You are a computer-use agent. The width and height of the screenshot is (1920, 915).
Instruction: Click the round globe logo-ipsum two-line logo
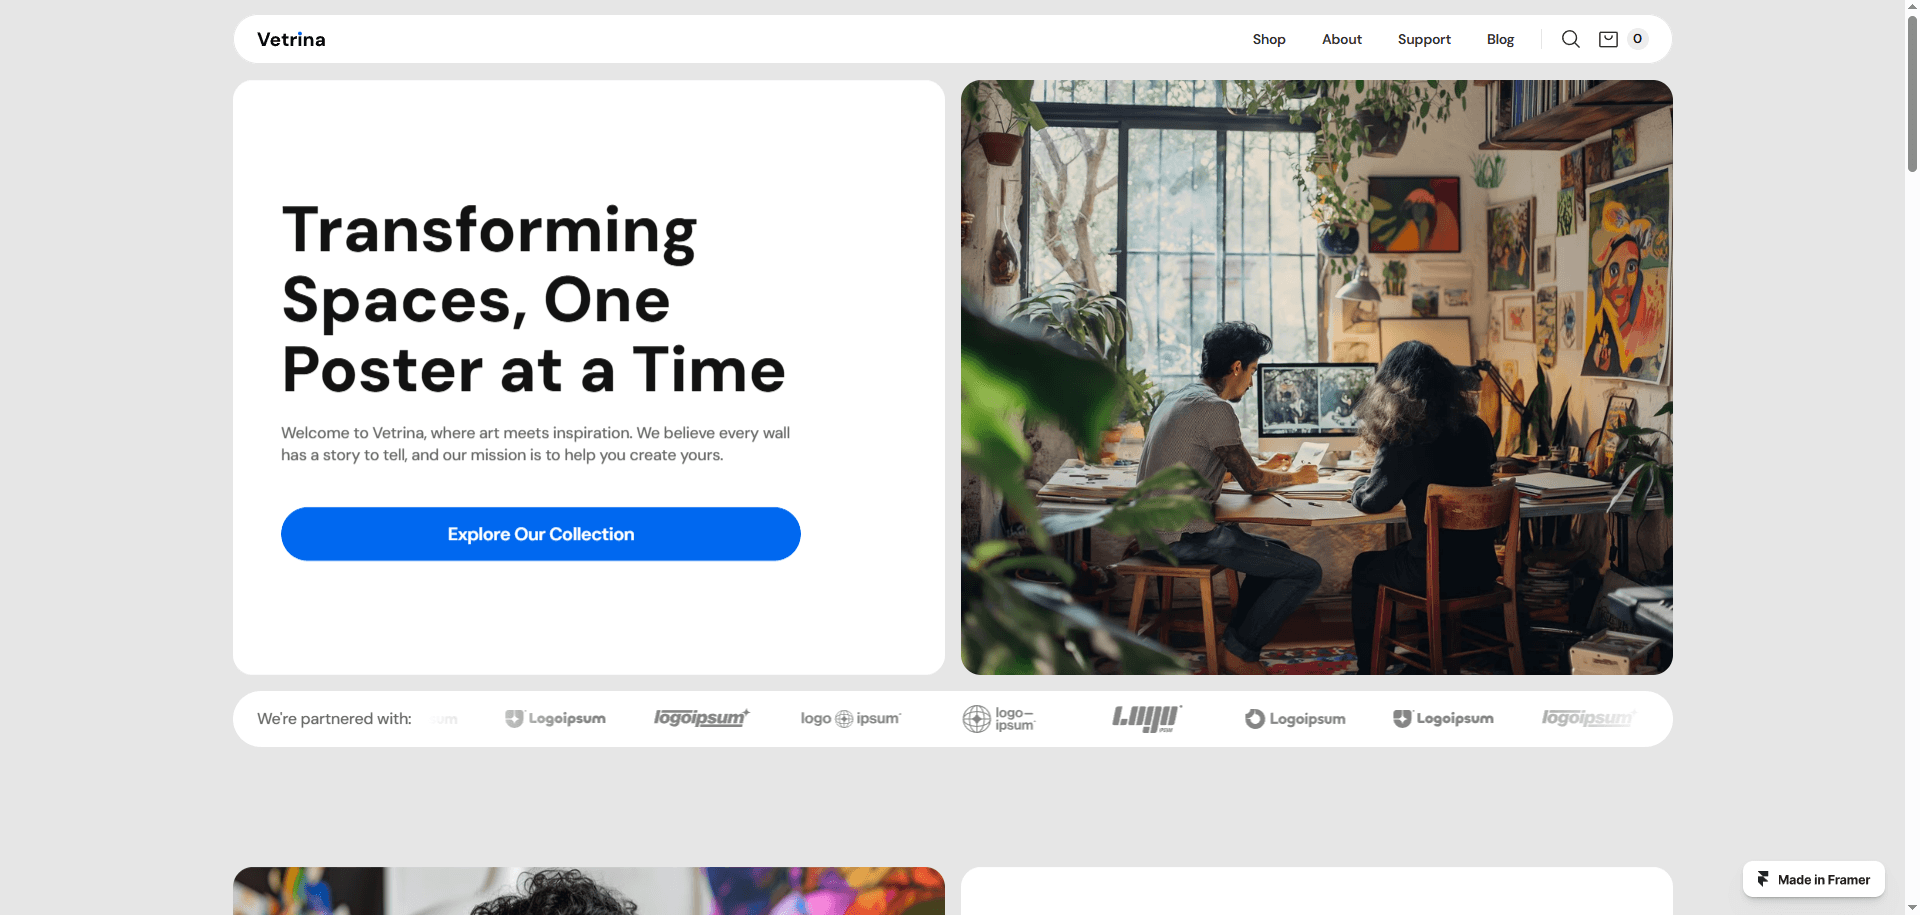point(999,719)
